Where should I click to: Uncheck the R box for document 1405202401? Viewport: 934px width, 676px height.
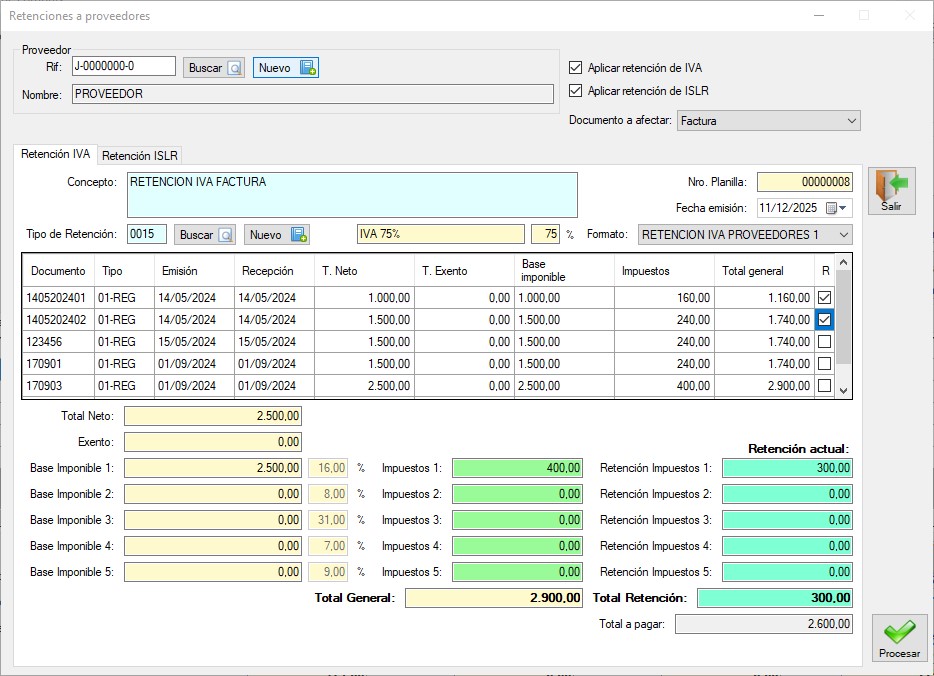pyautogui.click(x=824, y=298)
